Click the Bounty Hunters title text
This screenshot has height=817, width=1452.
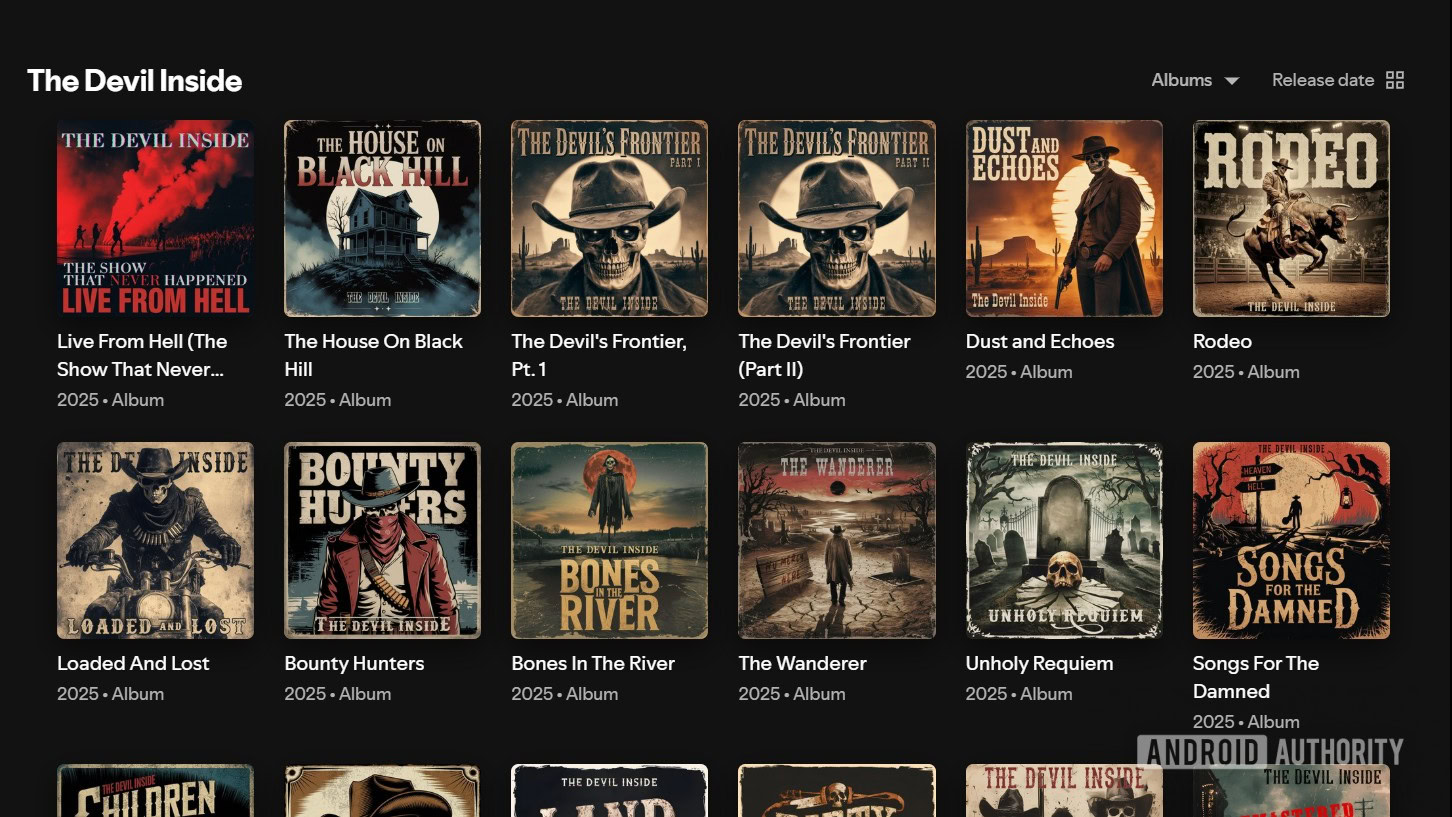tap(354, 664)
